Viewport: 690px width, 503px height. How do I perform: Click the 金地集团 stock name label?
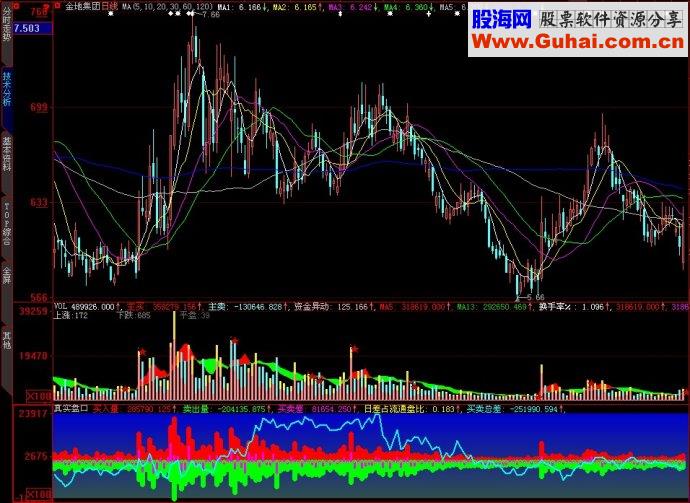[x=83, y=7]
